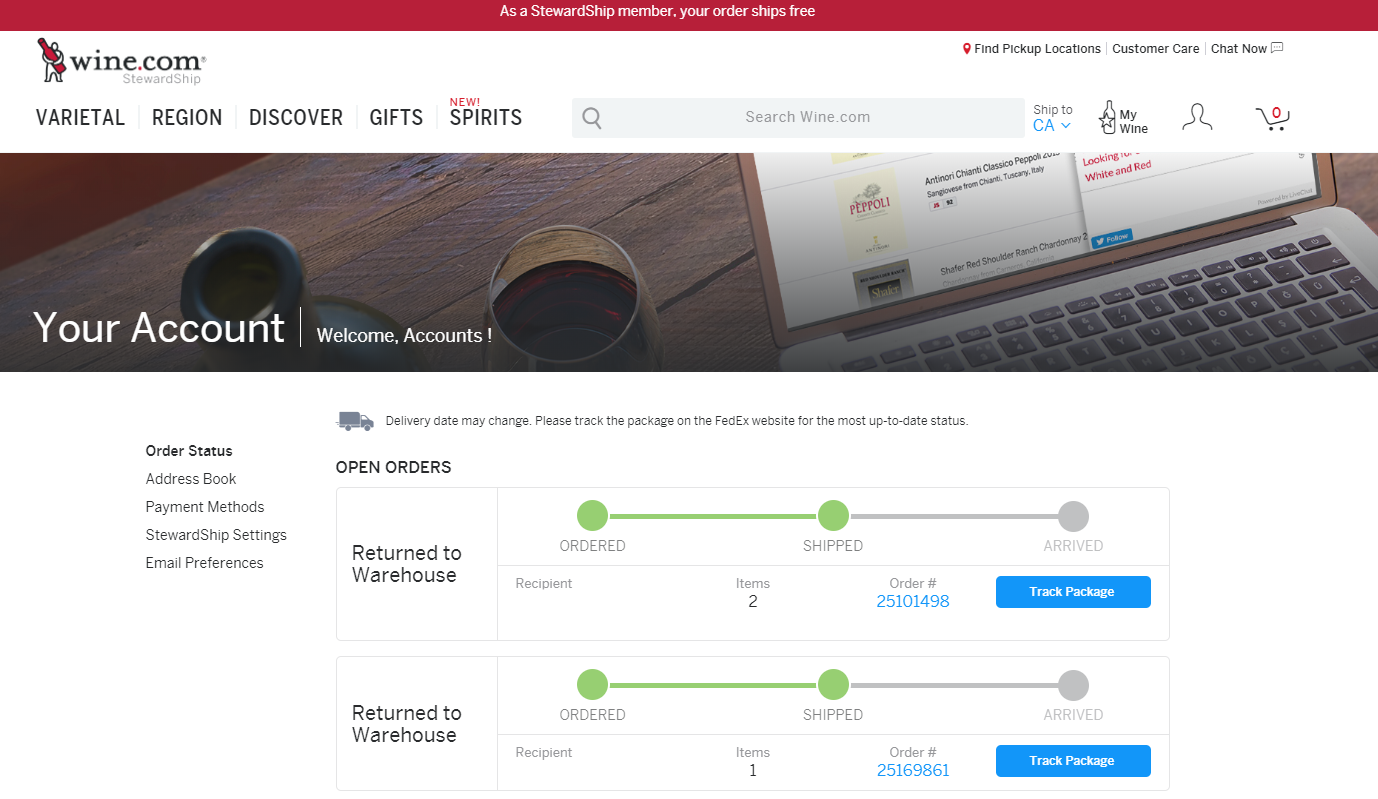The height and width of the screenshot is (799, 1378).
Task: Go to Payment Methods
Action: (x=205, y=507)
